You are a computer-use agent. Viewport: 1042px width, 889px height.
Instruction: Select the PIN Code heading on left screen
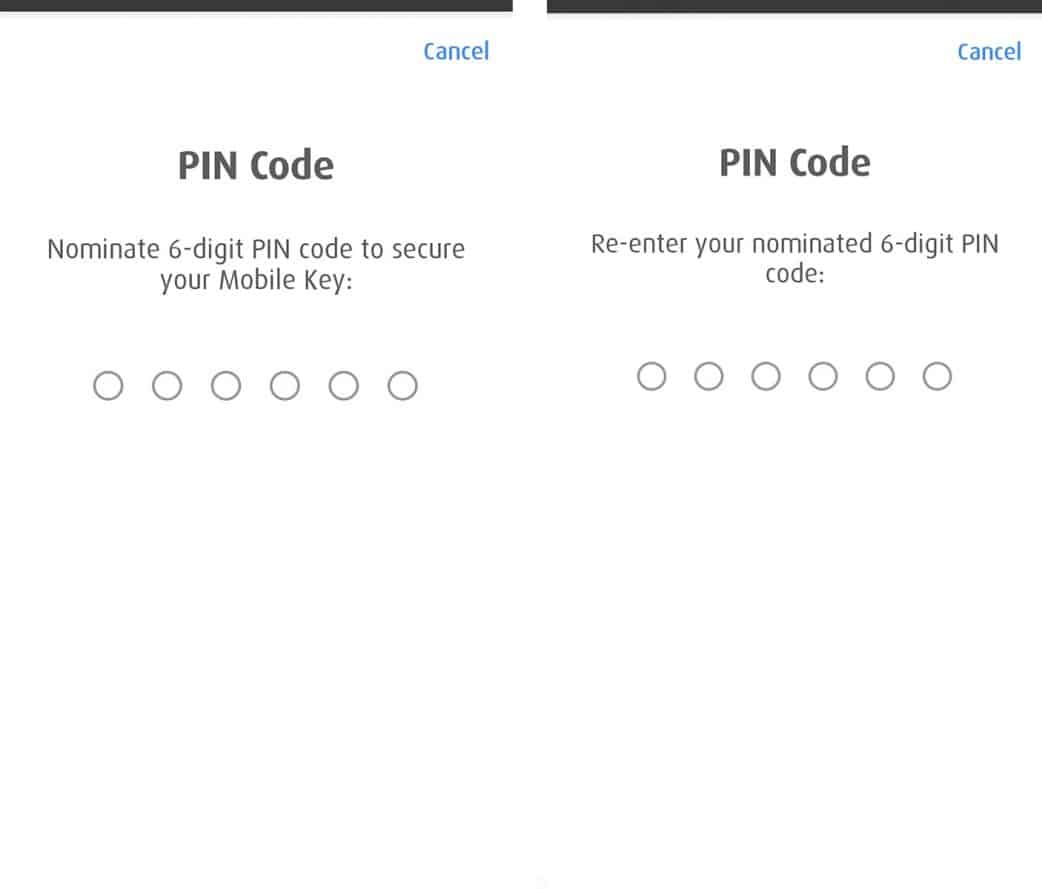pyautogui.click(x=256, y=164)
